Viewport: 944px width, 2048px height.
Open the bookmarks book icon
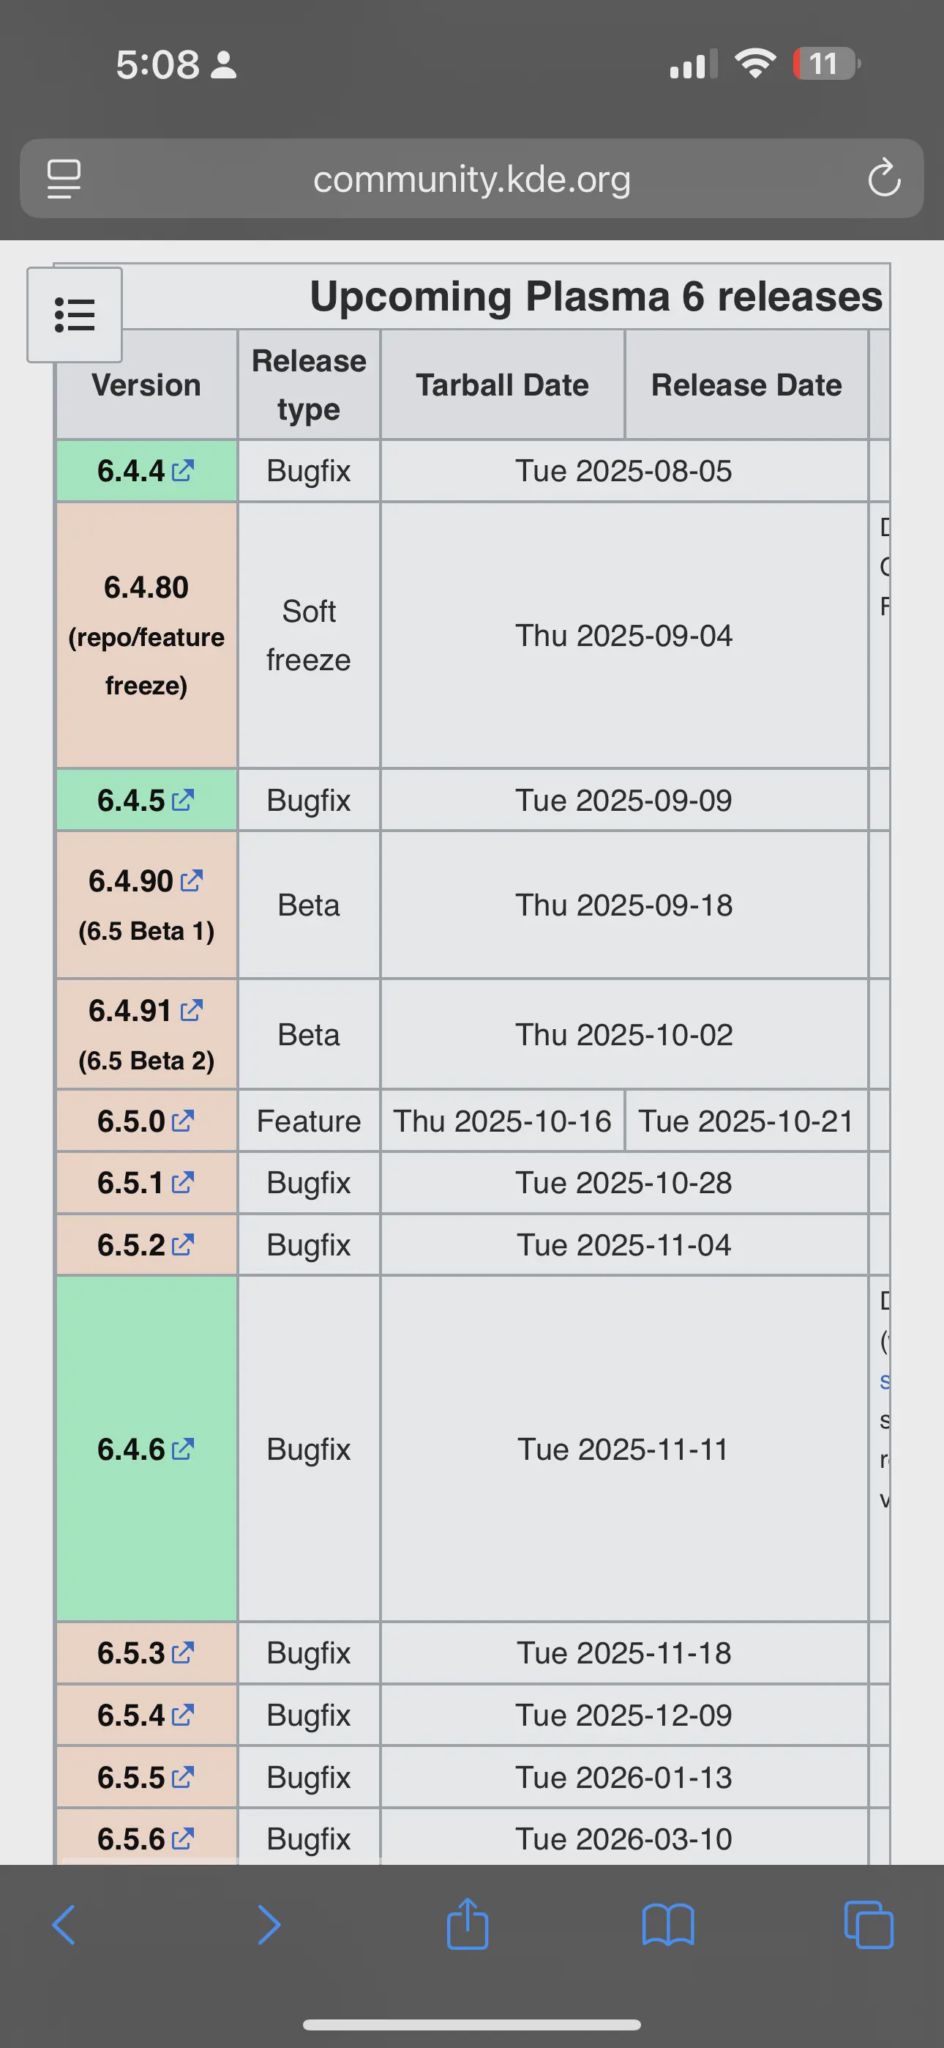coord(668,1925)
